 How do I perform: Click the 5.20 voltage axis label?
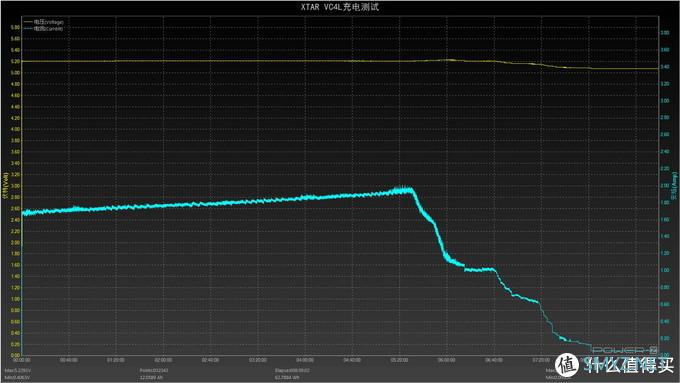(x=15, y=62)
